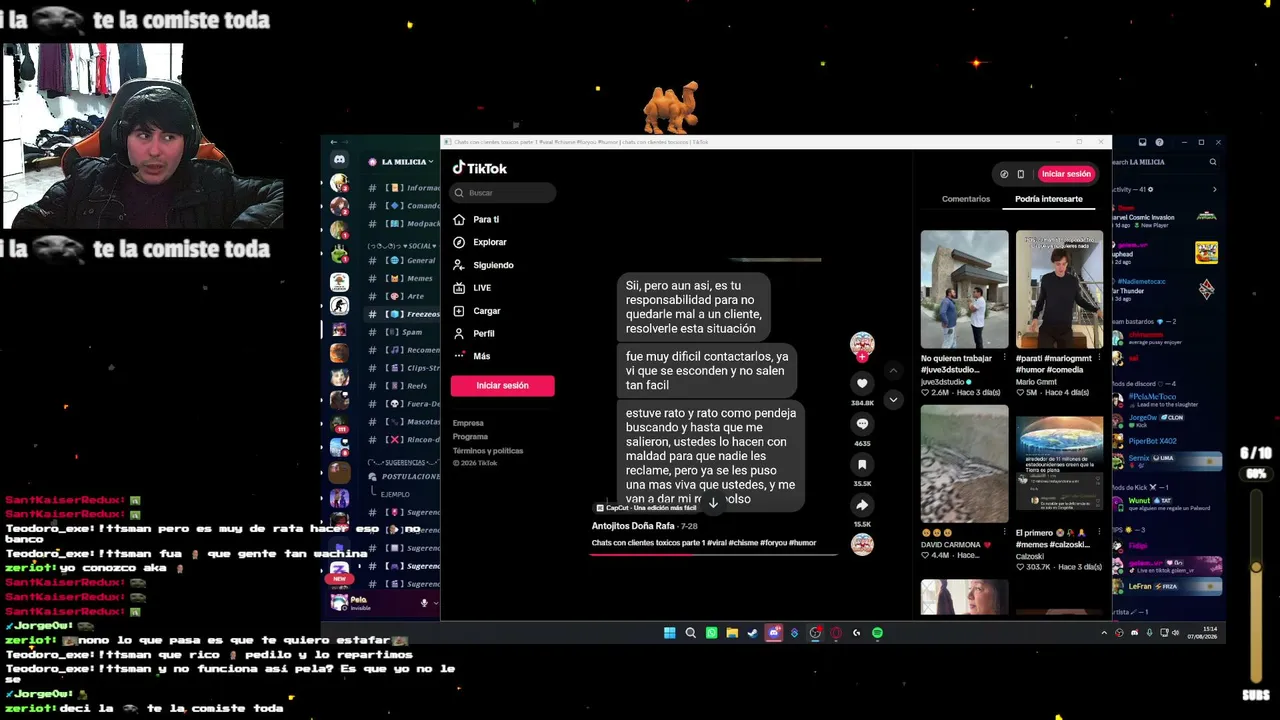Click LeFran in Discord member list
This screenshot has height=720, width=1280.
pyautogui.click(x=1167, y=586)
